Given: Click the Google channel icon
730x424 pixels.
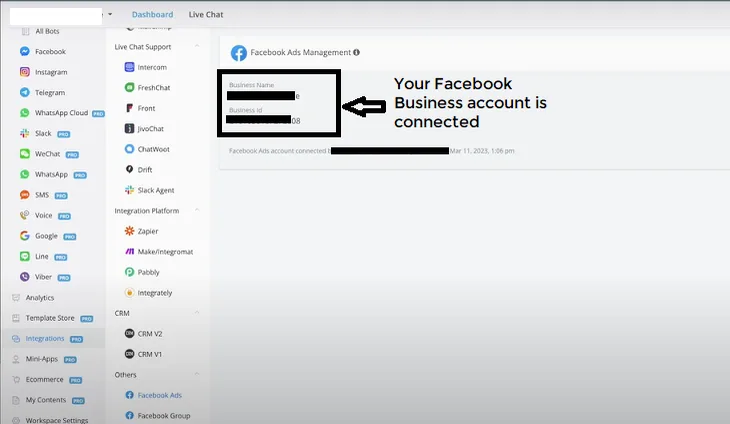Looking at the screenshot, I should point(25,236).
